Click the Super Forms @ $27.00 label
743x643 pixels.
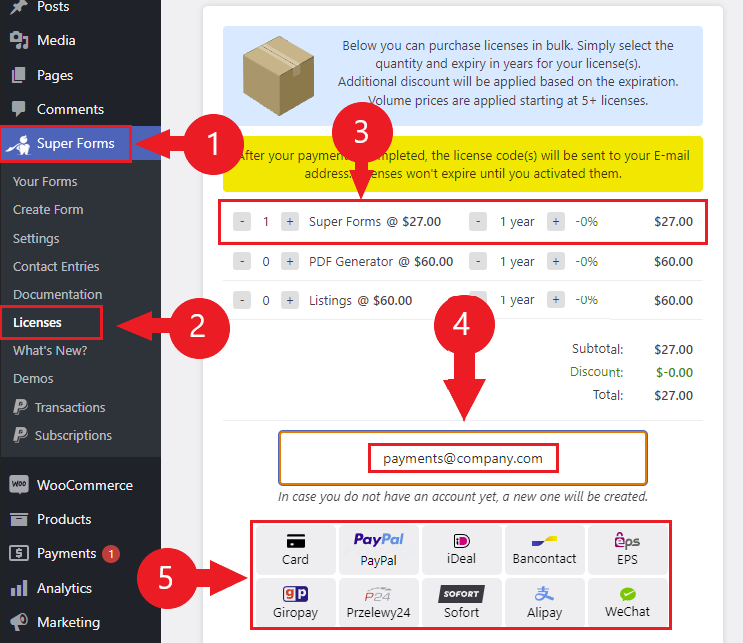(375, 222)
